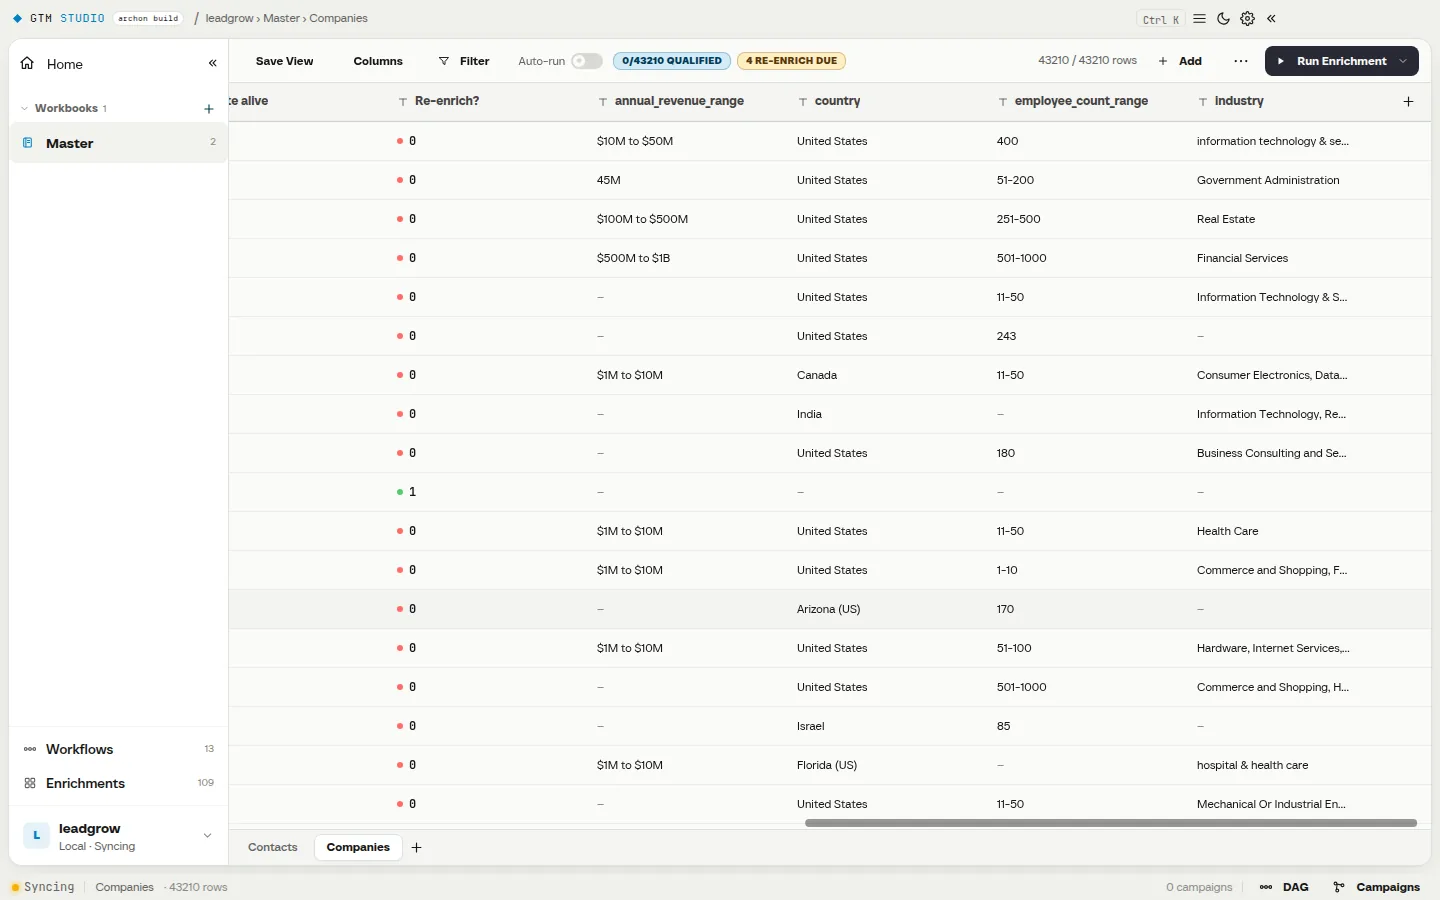Screen dimensions: 1440x900
Task: Open Workflows in the sidebar
Action: coord(118,749)
